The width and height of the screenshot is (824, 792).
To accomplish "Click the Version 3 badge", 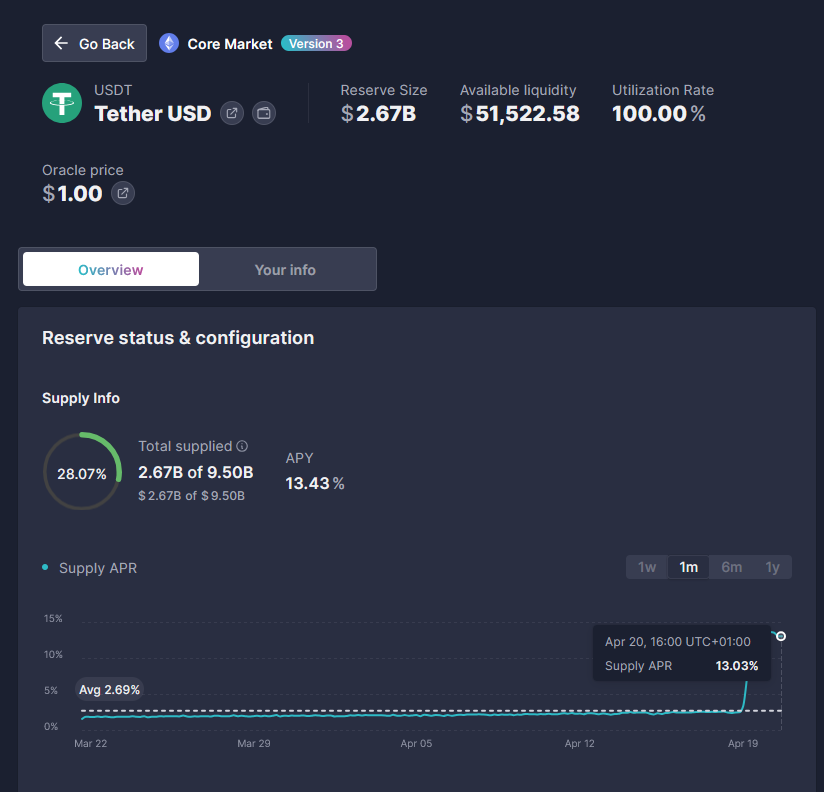I will tap(316, 44).
